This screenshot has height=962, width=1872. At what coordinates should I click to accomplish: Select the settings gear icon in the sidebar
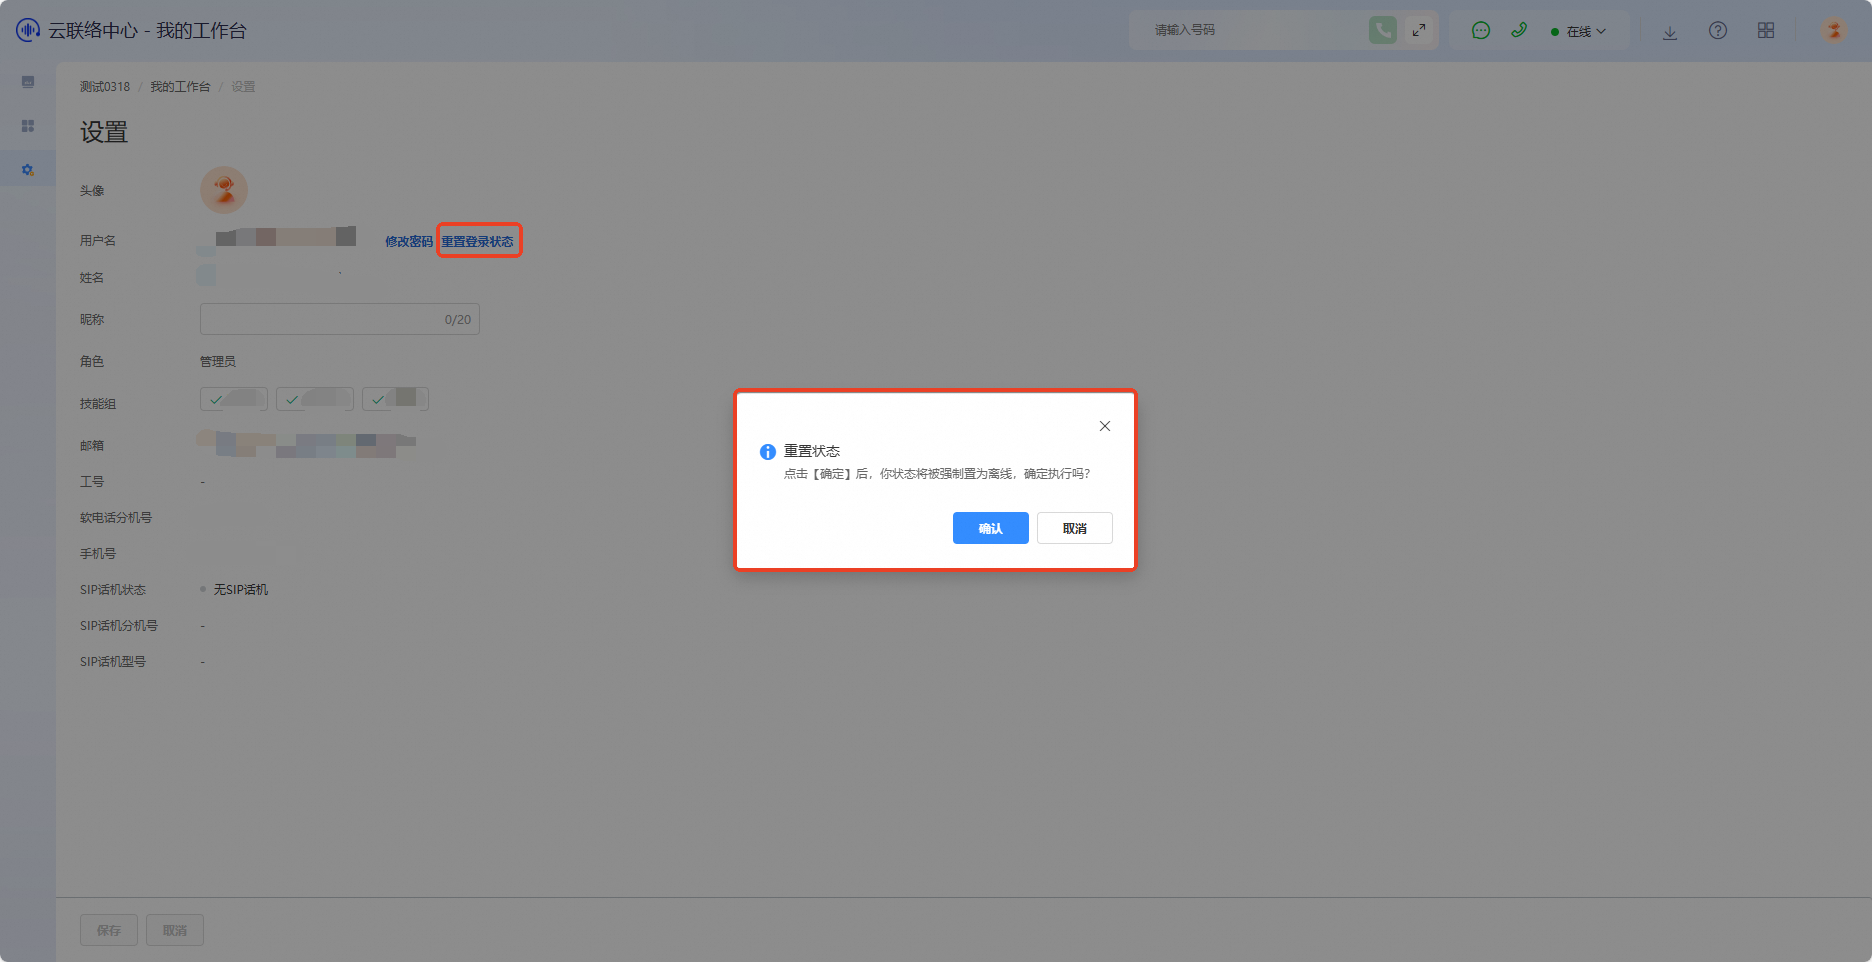coord(28,170)
